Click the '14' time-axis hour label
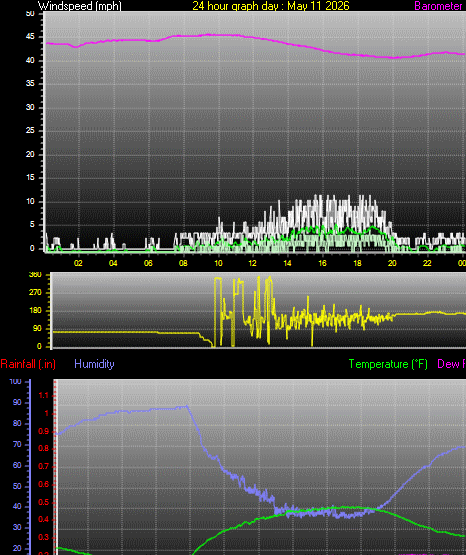This screenshot has height=555, width=466. (288, 263)
